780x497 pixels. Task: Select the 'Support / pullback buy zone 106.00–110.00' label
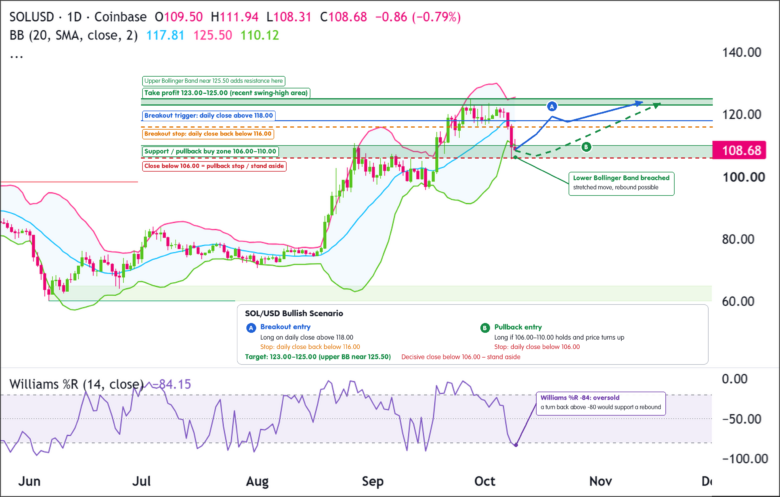coord(210,151)
